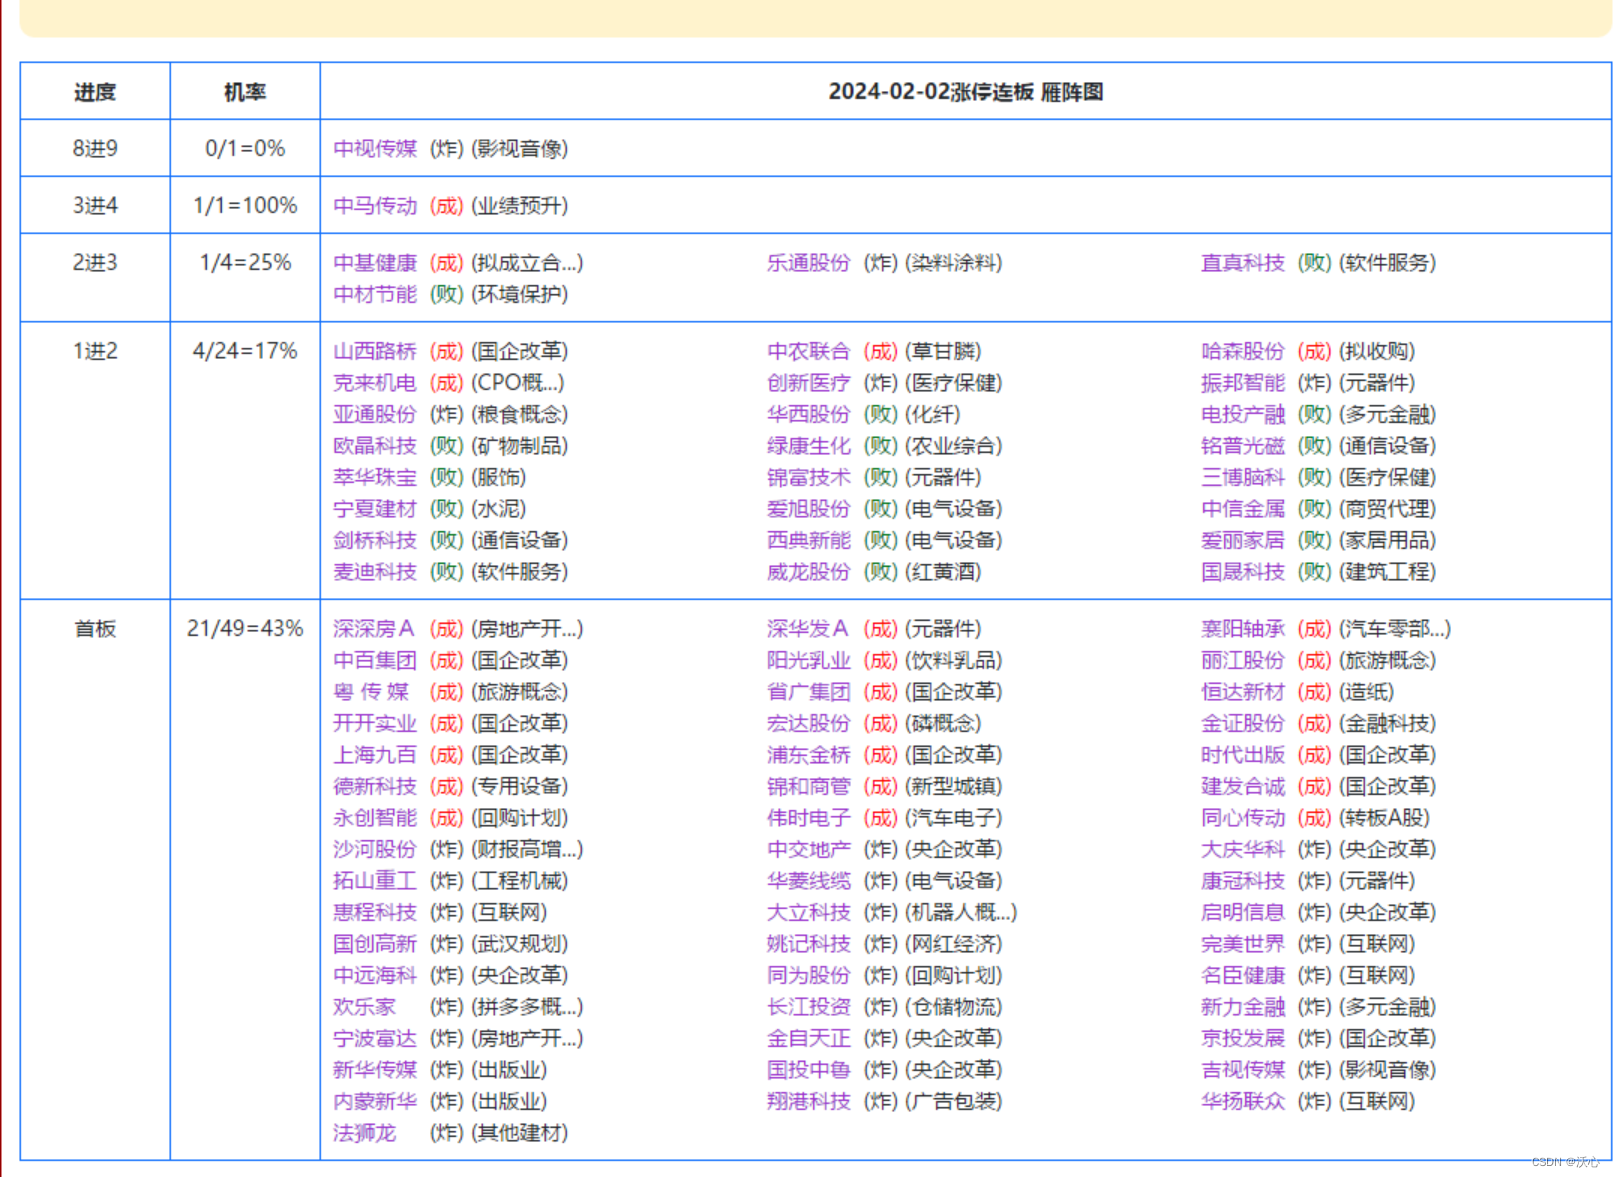Screen dimensions: 1615x1177
Task: Click the 机率 column header
Action: pyautogui.click(x=245, y=92)
